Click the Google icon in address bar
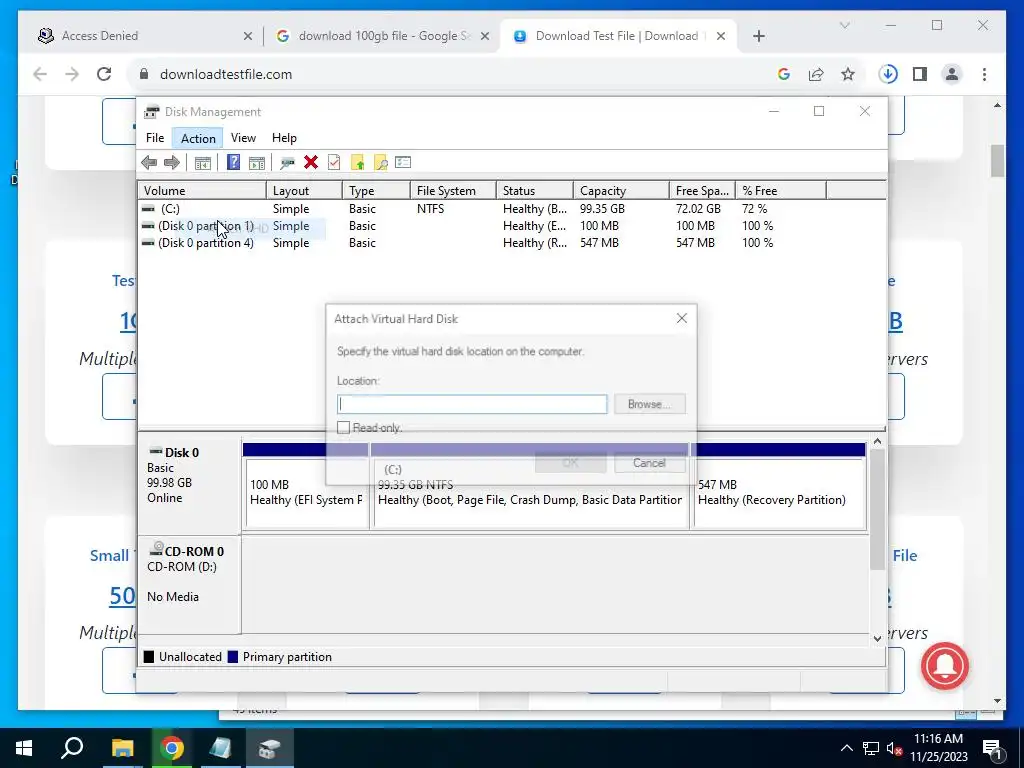Screen dimensions: 1024x768 point(784,74)
